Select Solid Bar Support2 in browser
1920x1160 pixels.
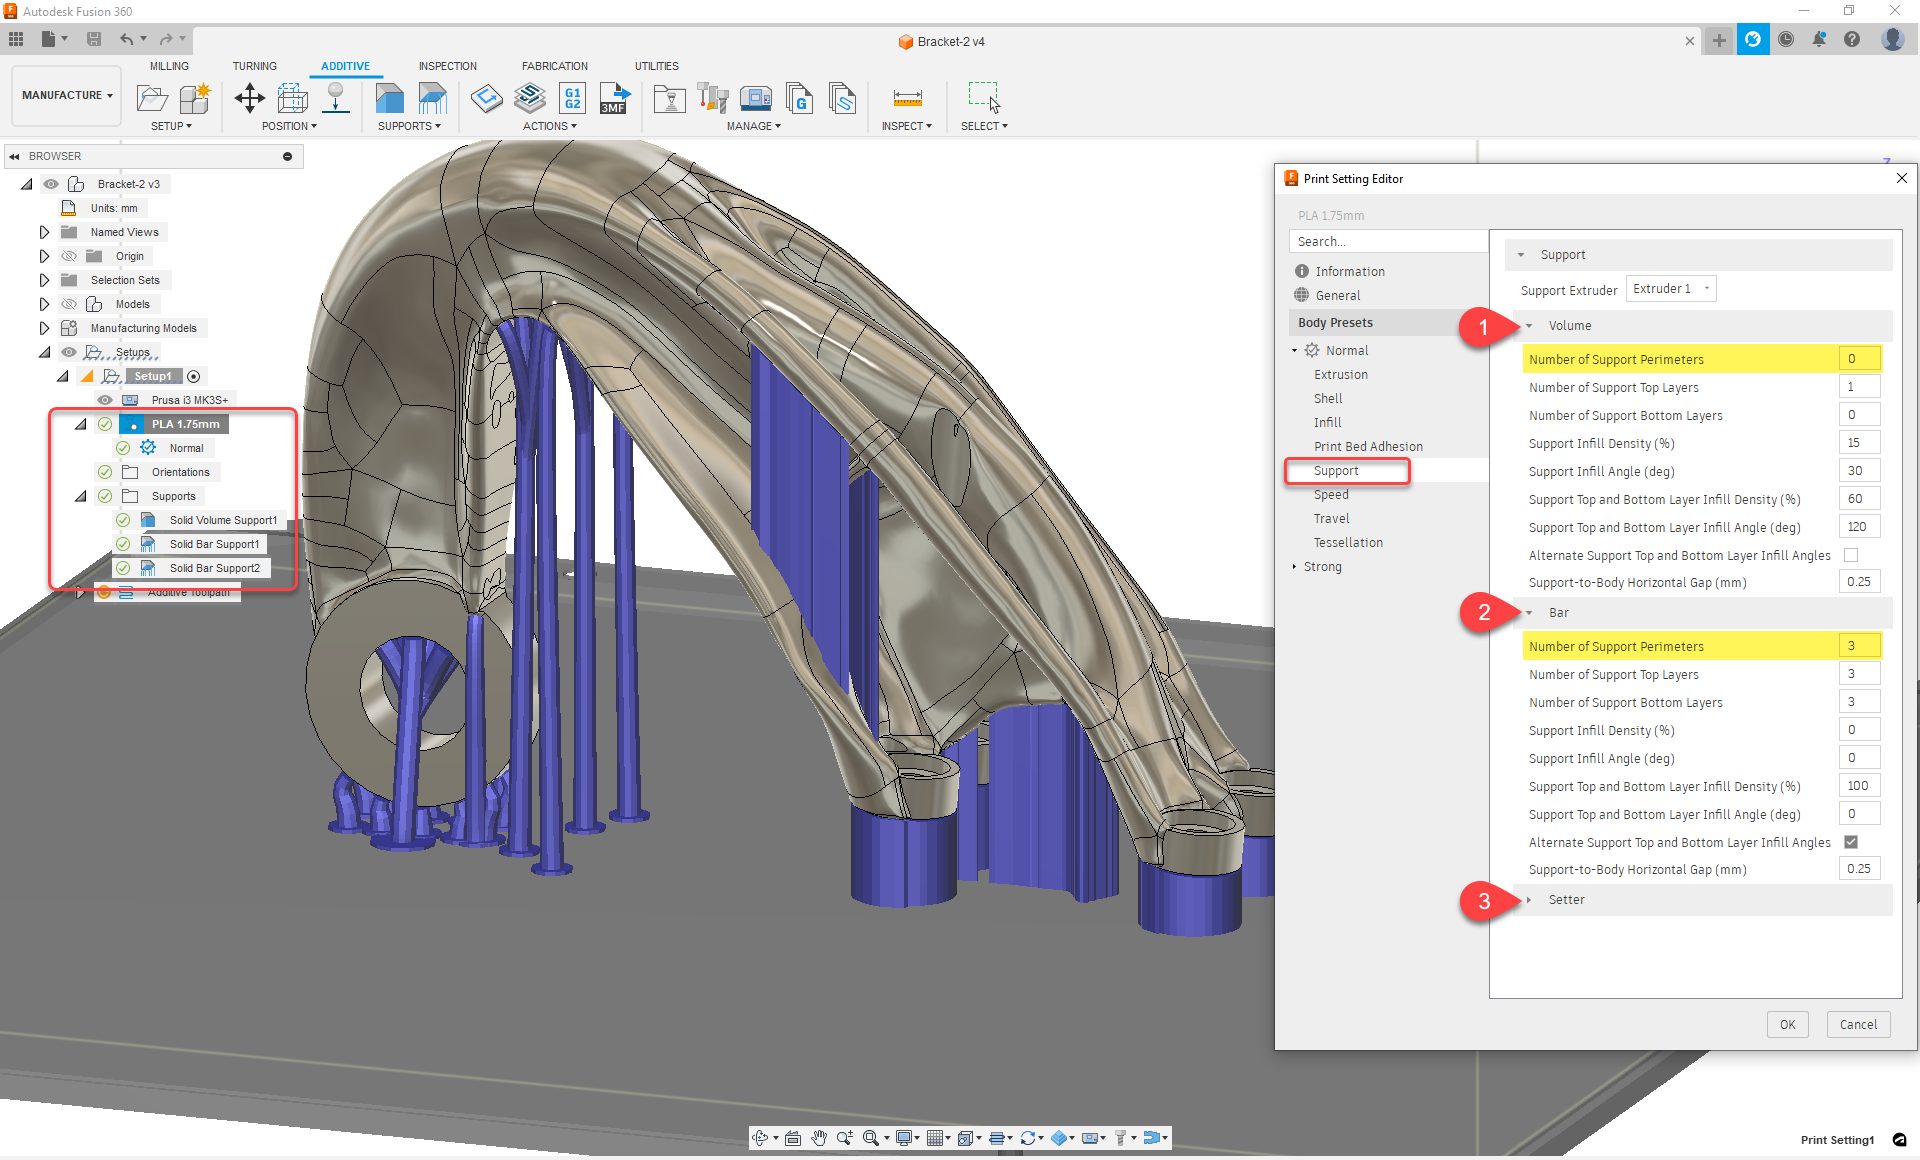(214, 568)
